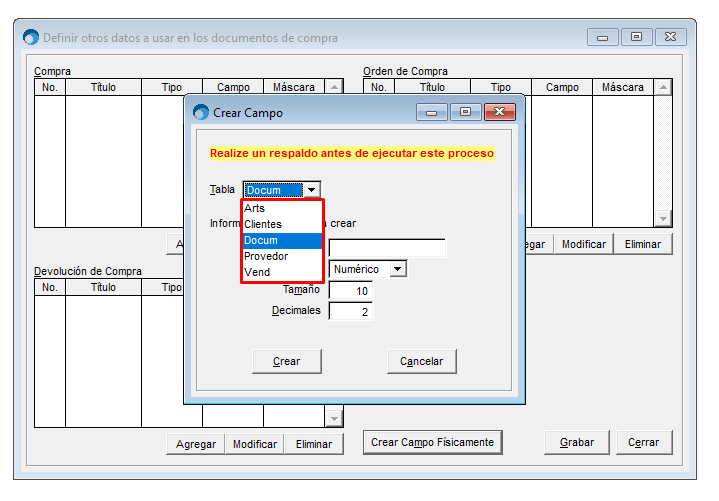Click the main window title bar icon
The width and height of the screenshot is (719, 501).
click(x=31, y=37)
